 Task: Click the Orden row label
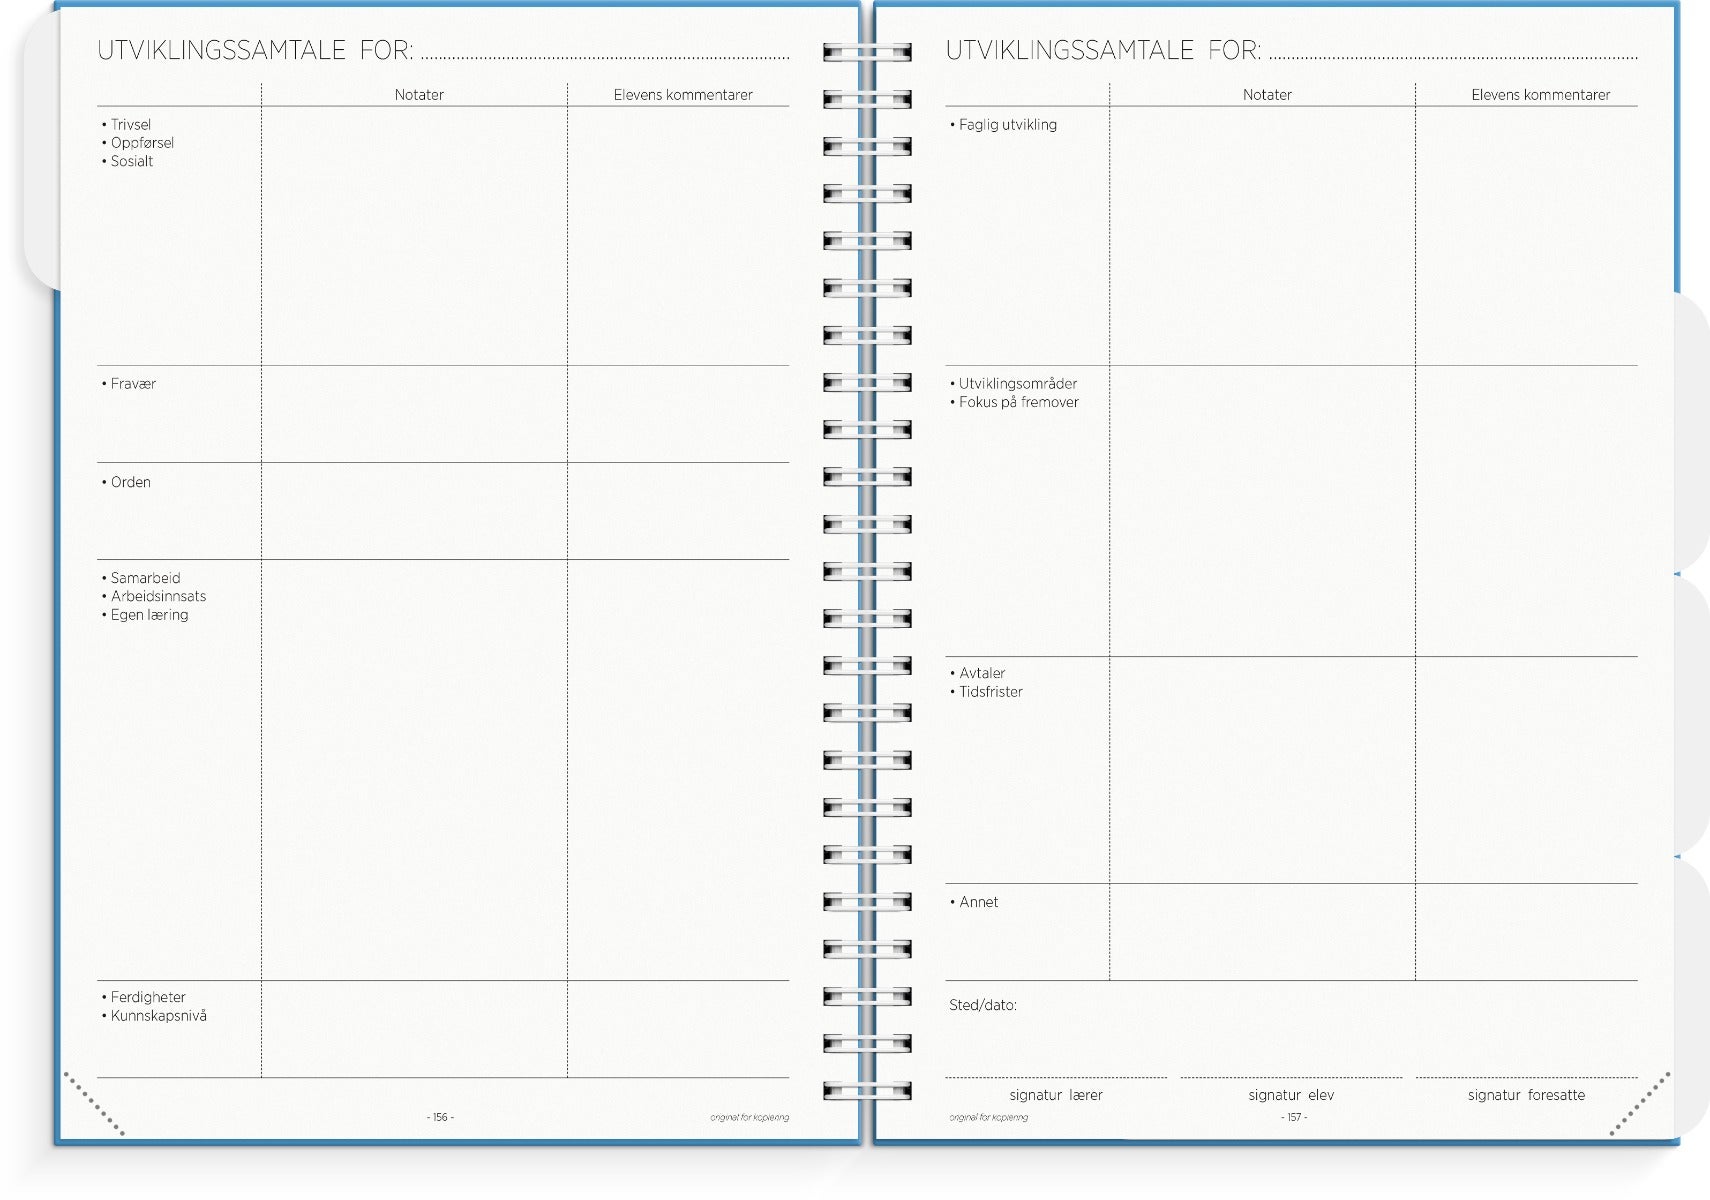coord(130,482)
